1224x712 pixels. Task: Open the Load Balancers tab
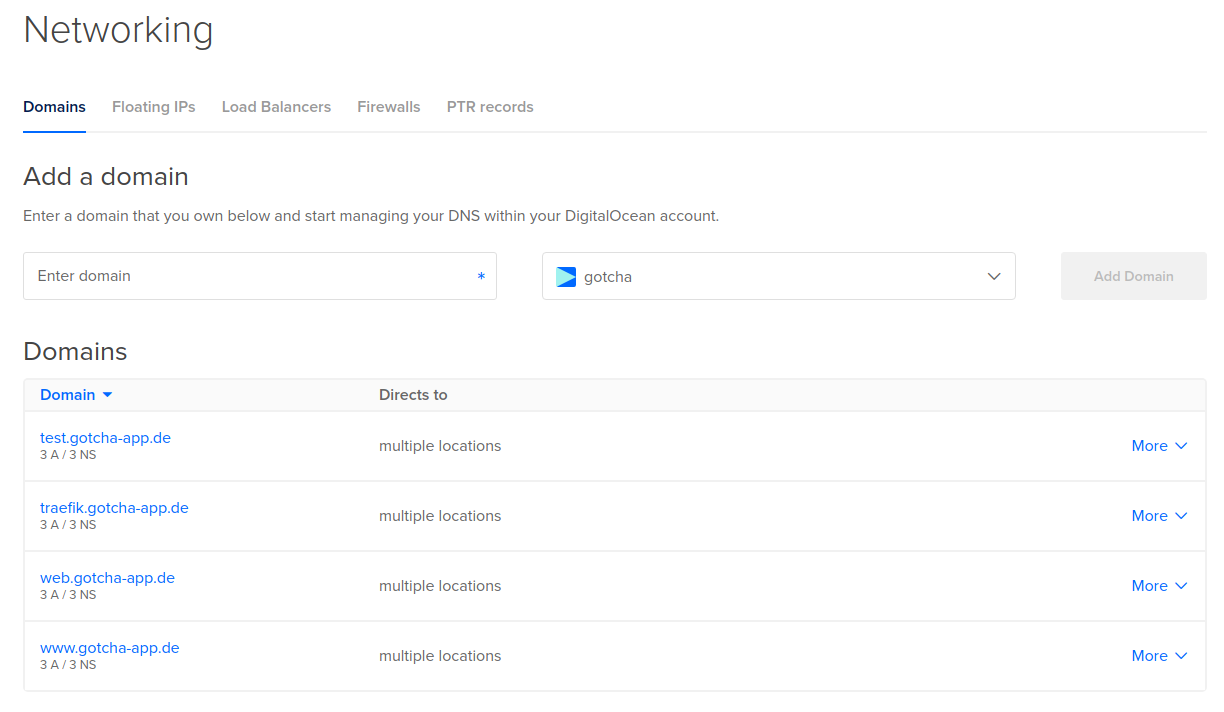click(x=276, y=107)
